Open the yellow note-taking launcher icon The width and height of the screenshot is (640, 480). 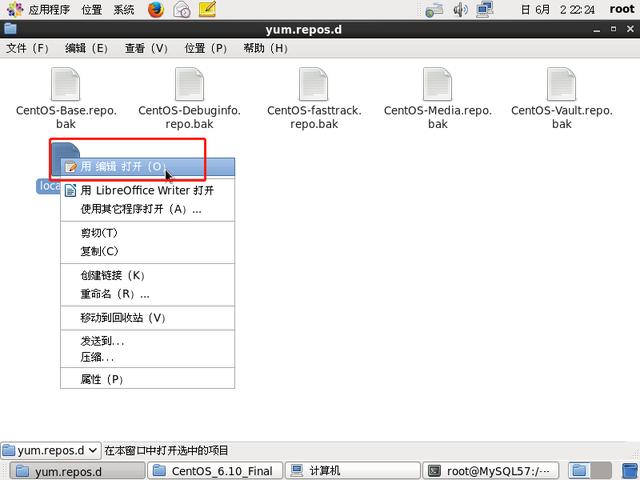pyautogui.click(x=207, y=9)
